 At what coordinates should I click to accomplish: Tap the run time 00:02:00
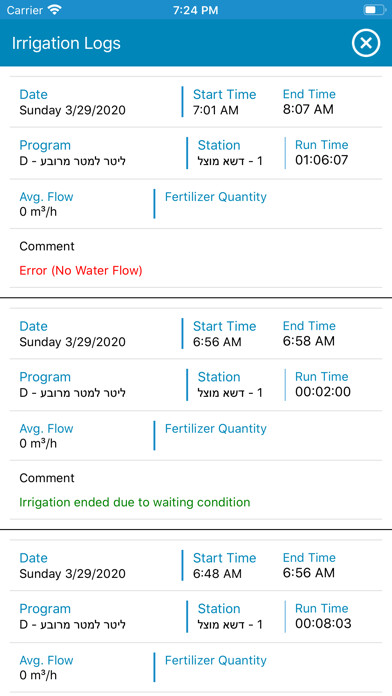pos(323,392)
